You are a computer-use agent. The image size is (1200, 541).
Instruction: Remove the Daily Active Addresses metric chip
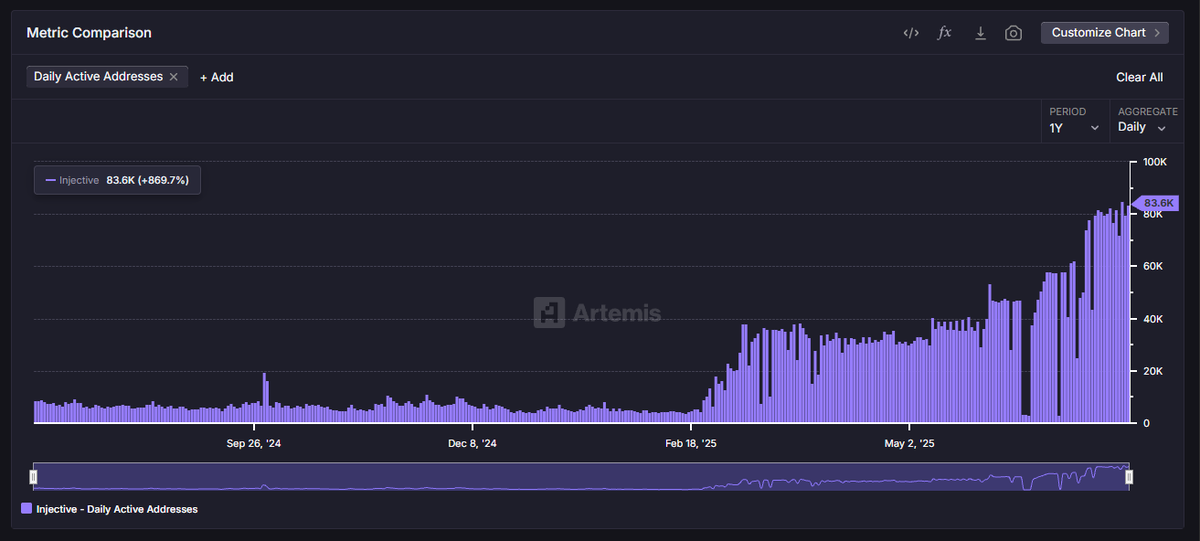[174, 77]
